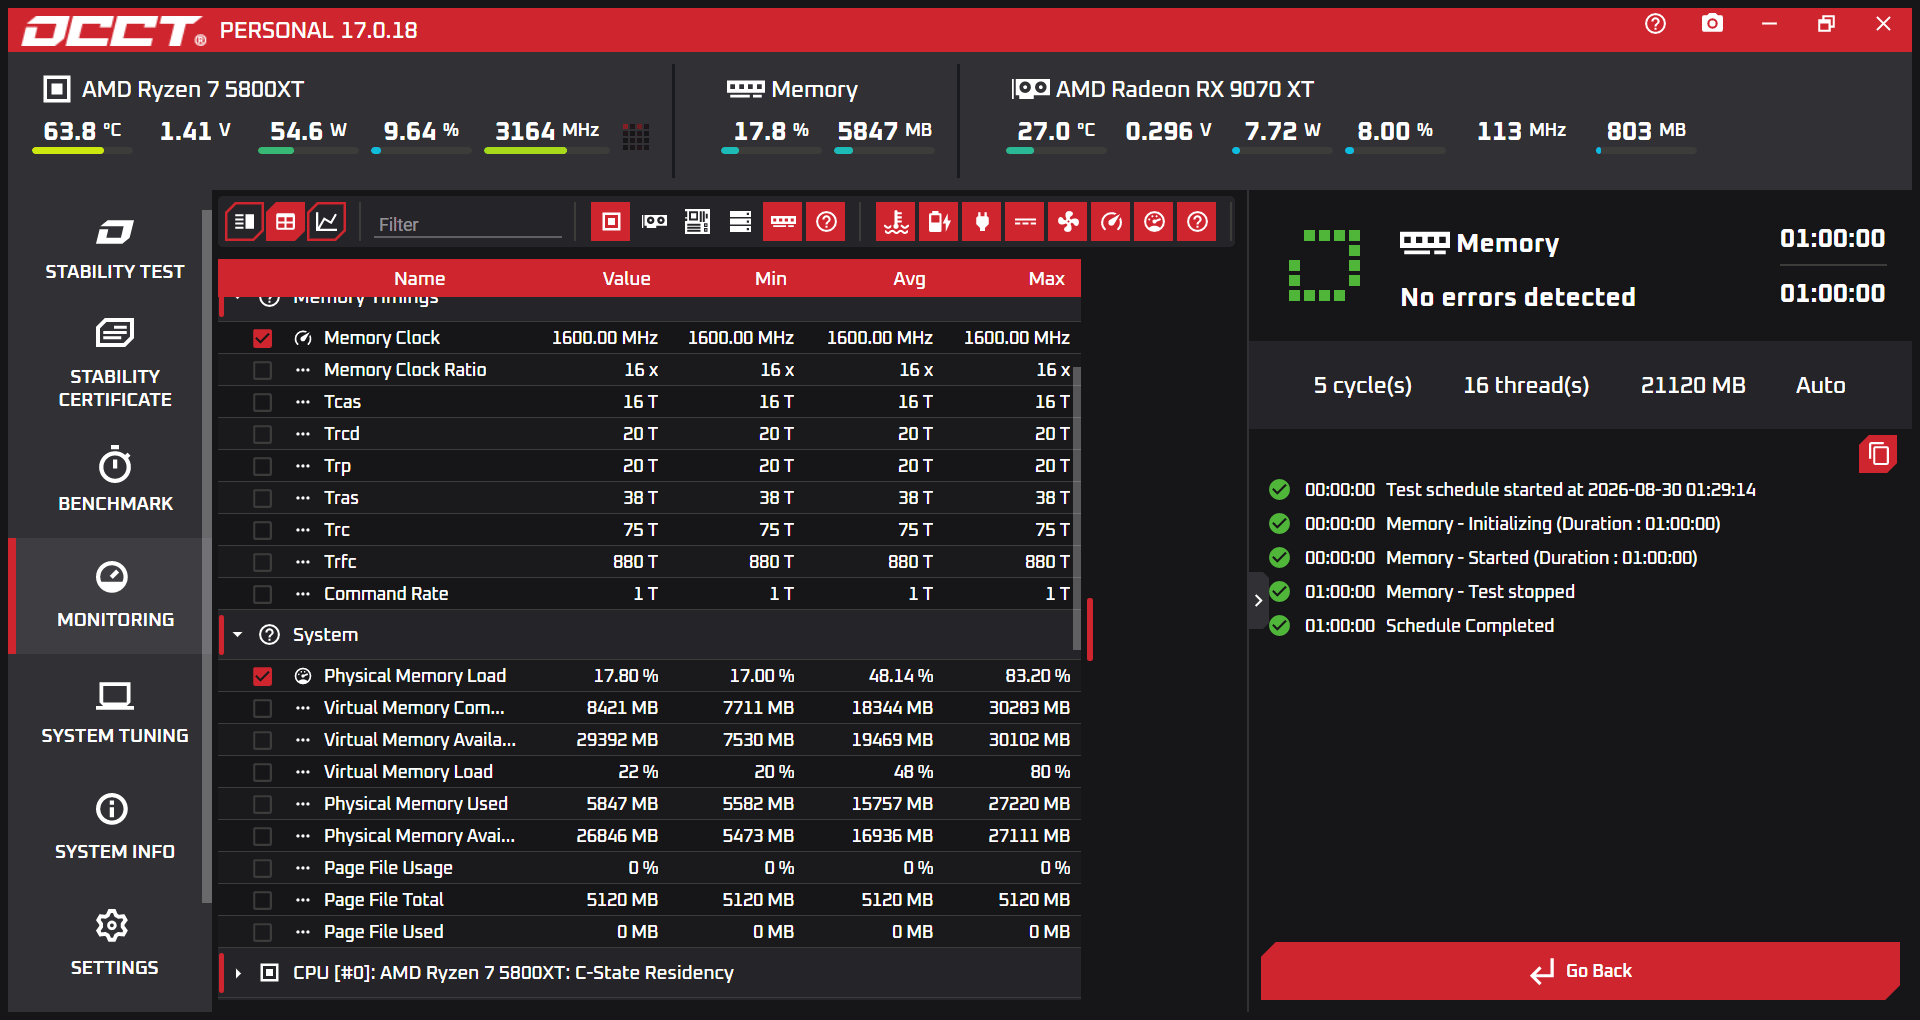Toggle the battery power sensor filter icon

point(939,222)
